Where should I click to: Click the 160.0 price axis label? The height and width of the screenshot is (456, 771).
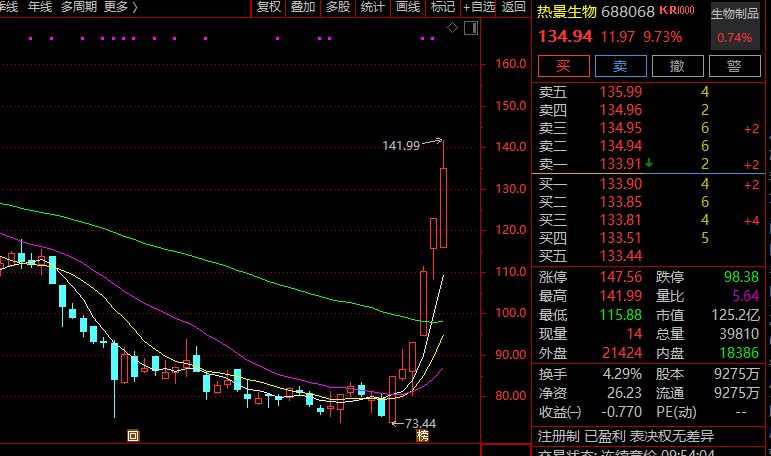(x=510, y=64)
